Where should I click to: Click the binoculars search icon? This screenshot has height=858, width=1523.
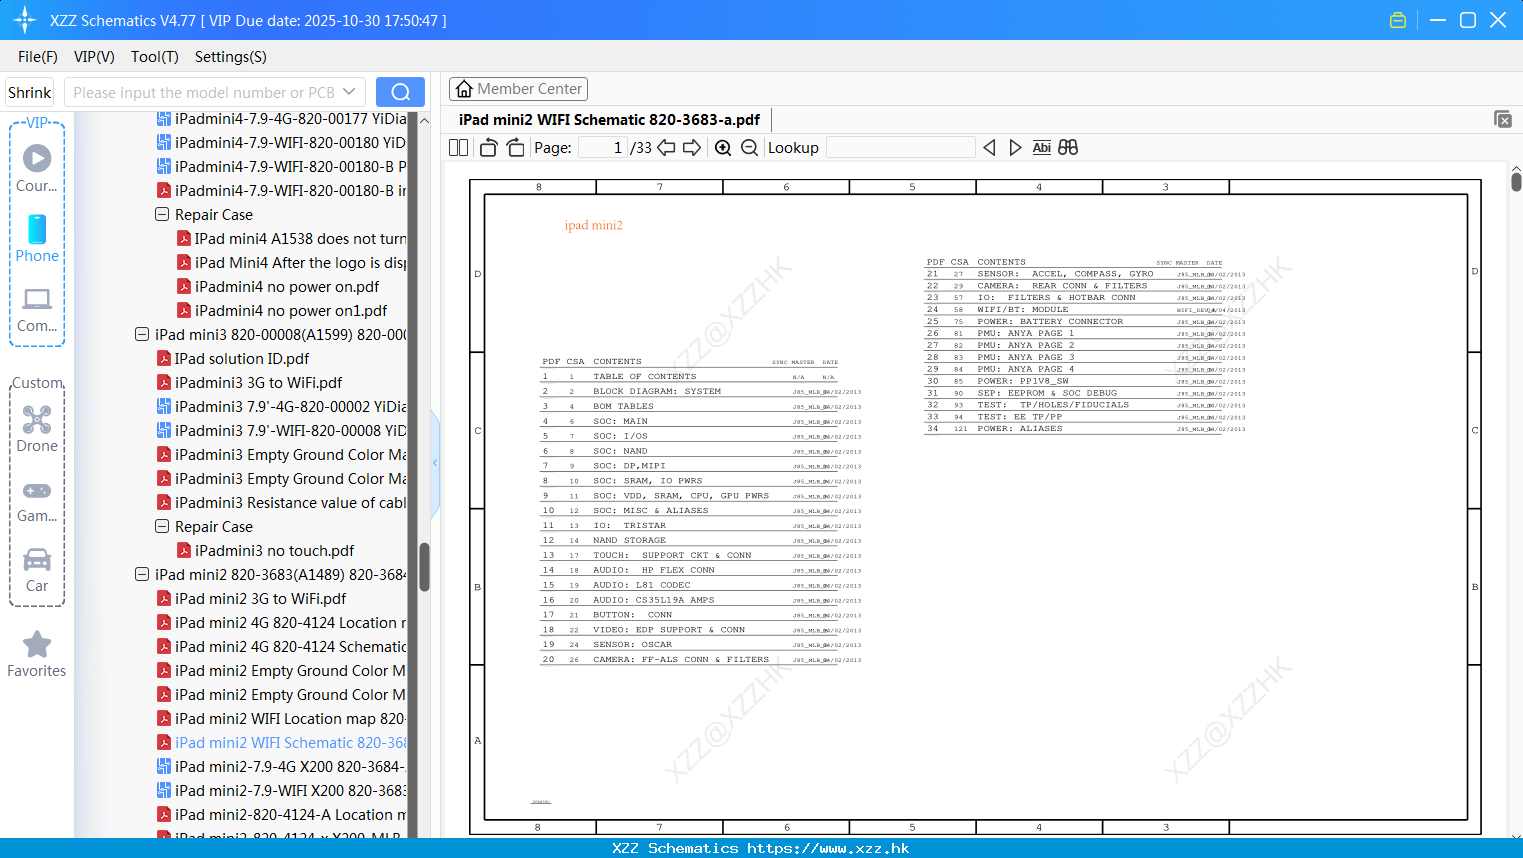(x=1068, y=148)
